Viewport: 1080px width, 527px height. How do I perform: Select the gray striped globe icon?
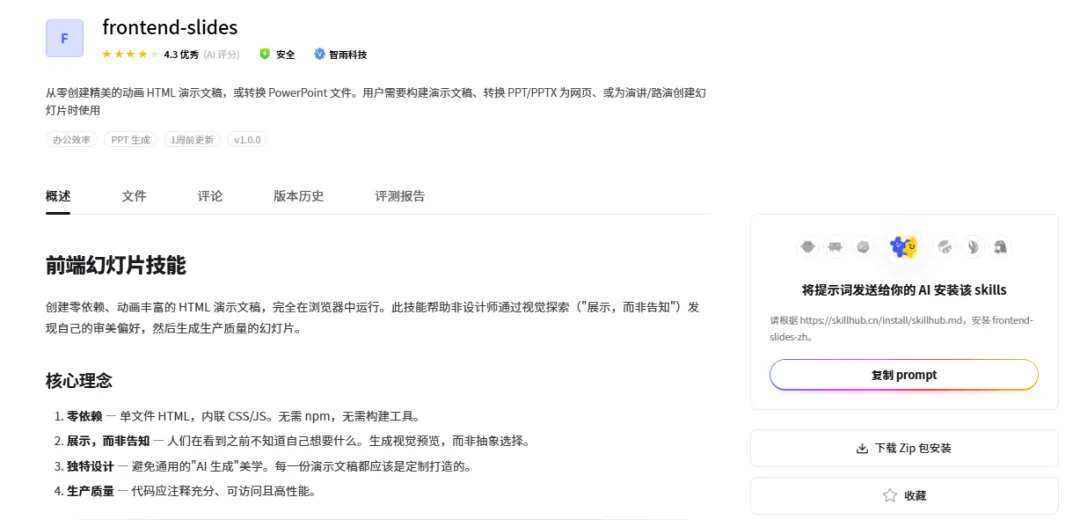pos(945,247)
